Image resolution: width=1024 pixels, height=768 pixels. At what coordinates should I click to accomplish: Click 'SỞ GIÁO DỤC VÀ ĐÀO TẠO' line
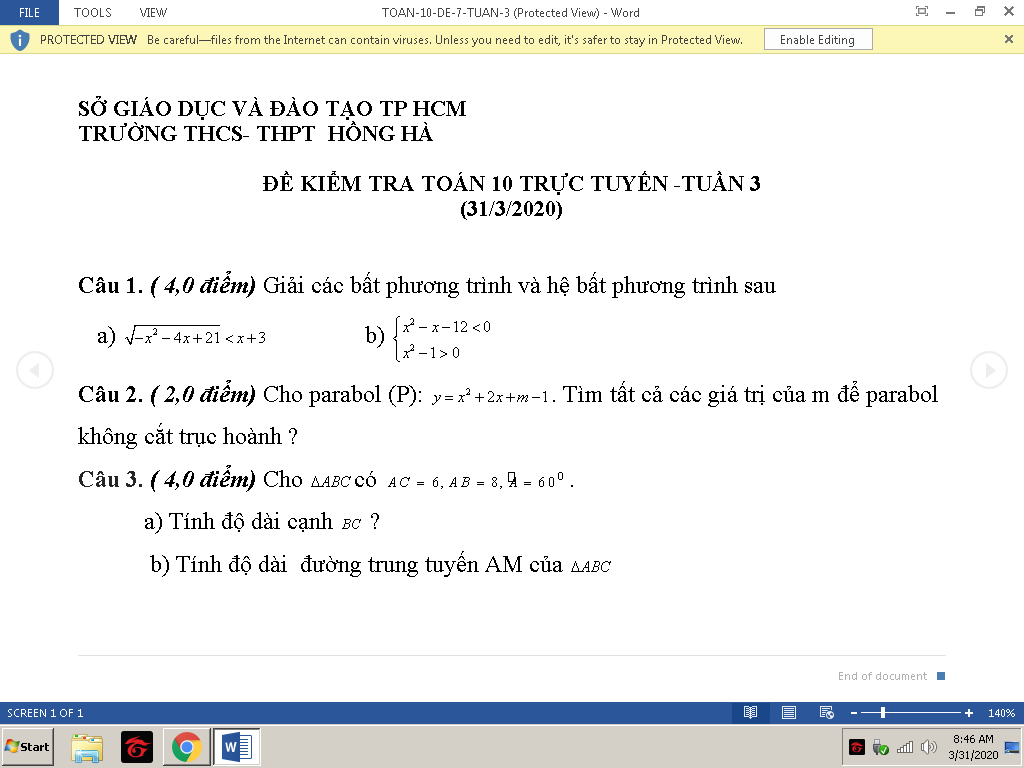pos(272,108)
